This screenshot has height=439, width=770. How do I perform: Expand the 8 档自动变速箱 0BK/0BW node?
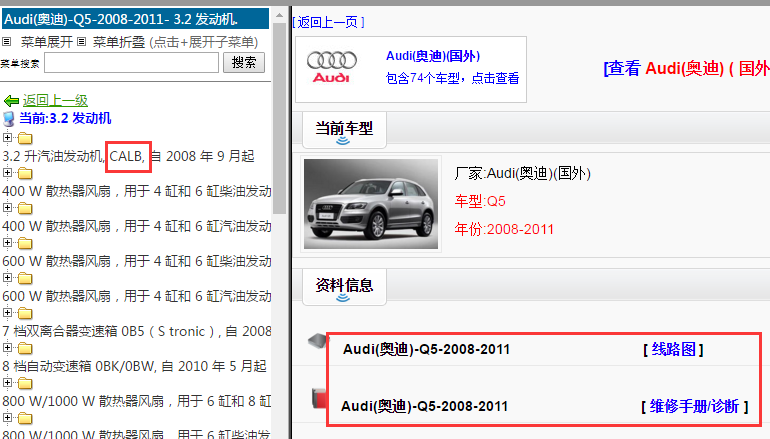(x=7, y=347)
